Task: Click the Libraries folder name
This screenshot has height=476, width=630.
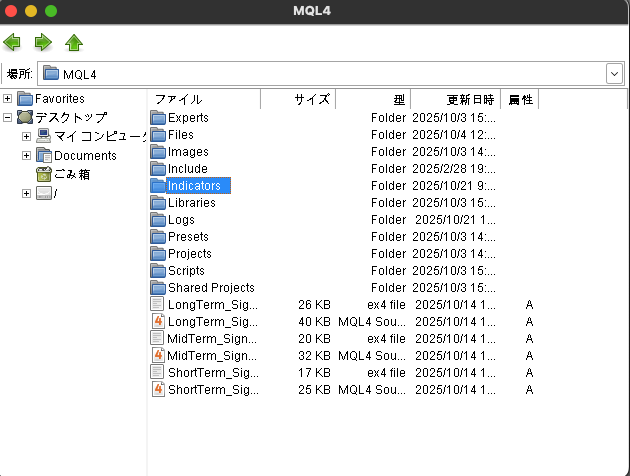Action: pyautogui.click(x=192, y=203)
